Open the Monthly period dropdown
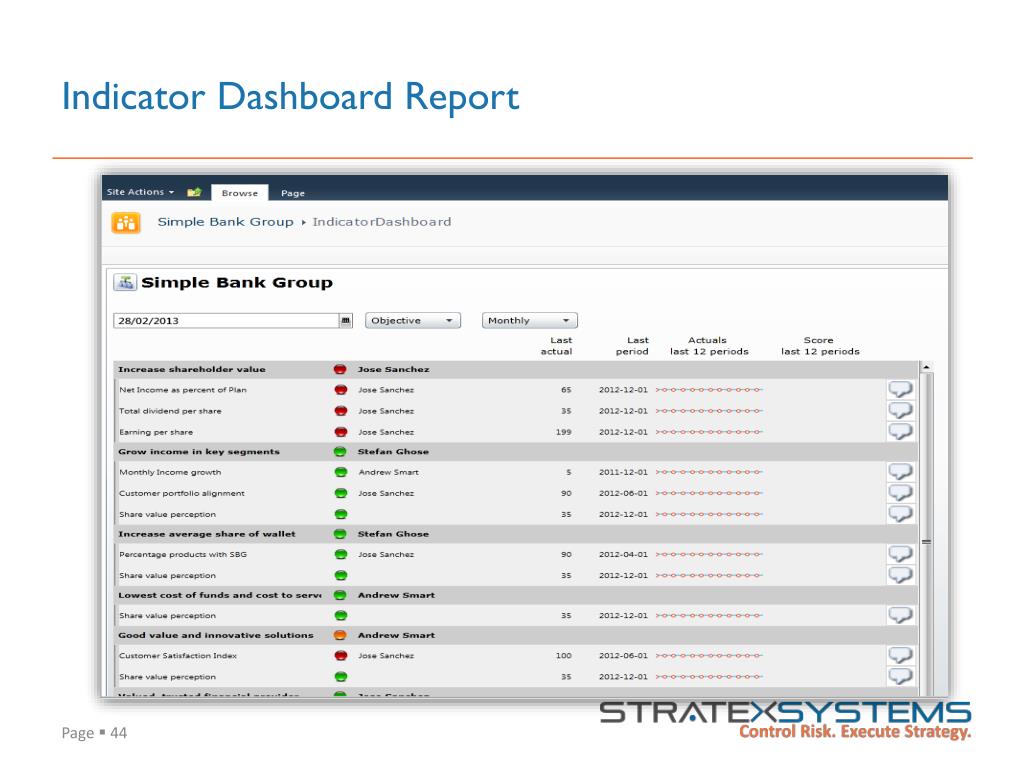This screenshot has width=1024, height=768. [x=530, y=321]
